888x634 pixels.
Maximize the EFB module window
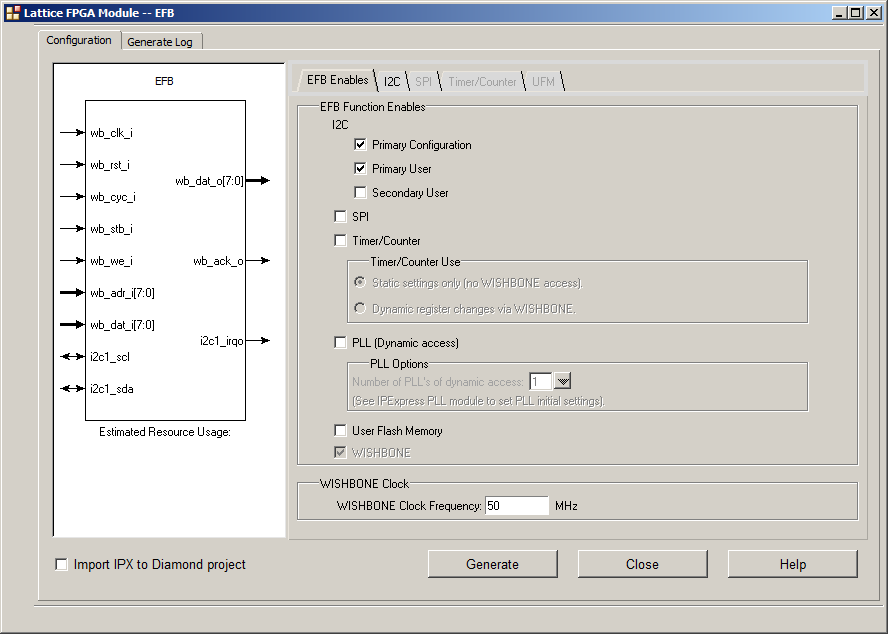tap(856, 12)
